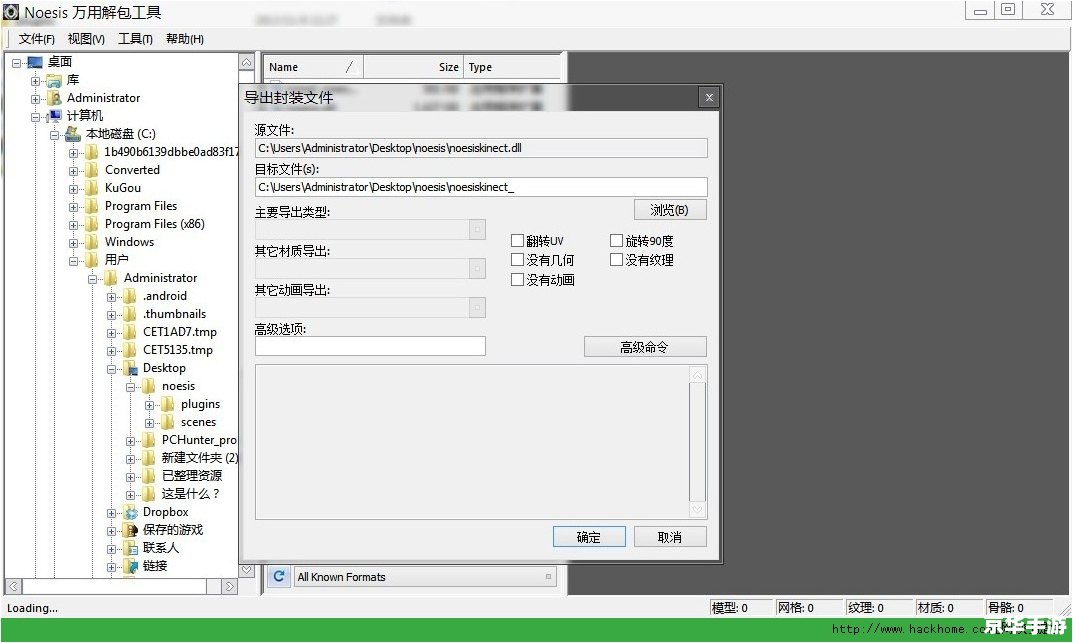Select the CET5135.tmp folder row
Image resolution: width=1073 pixels, height=643 pixels.
click(x=177, y=350)
